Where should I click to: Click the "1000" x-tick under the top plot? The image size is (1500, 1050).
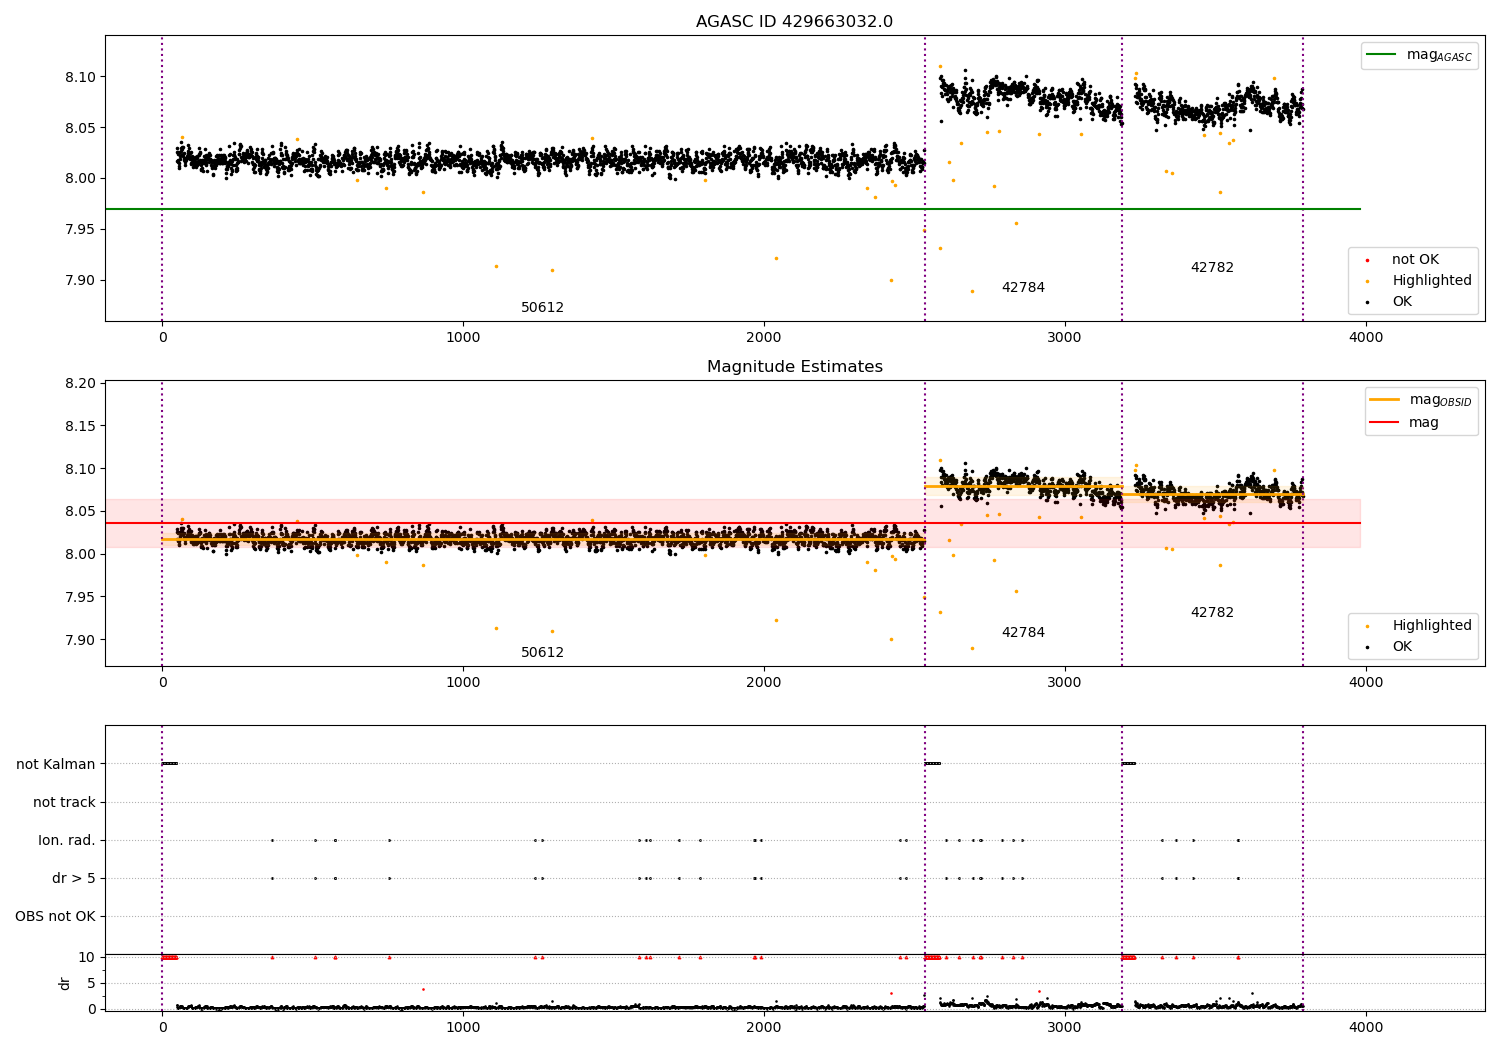pyautogui.click(x=463, y=338)
